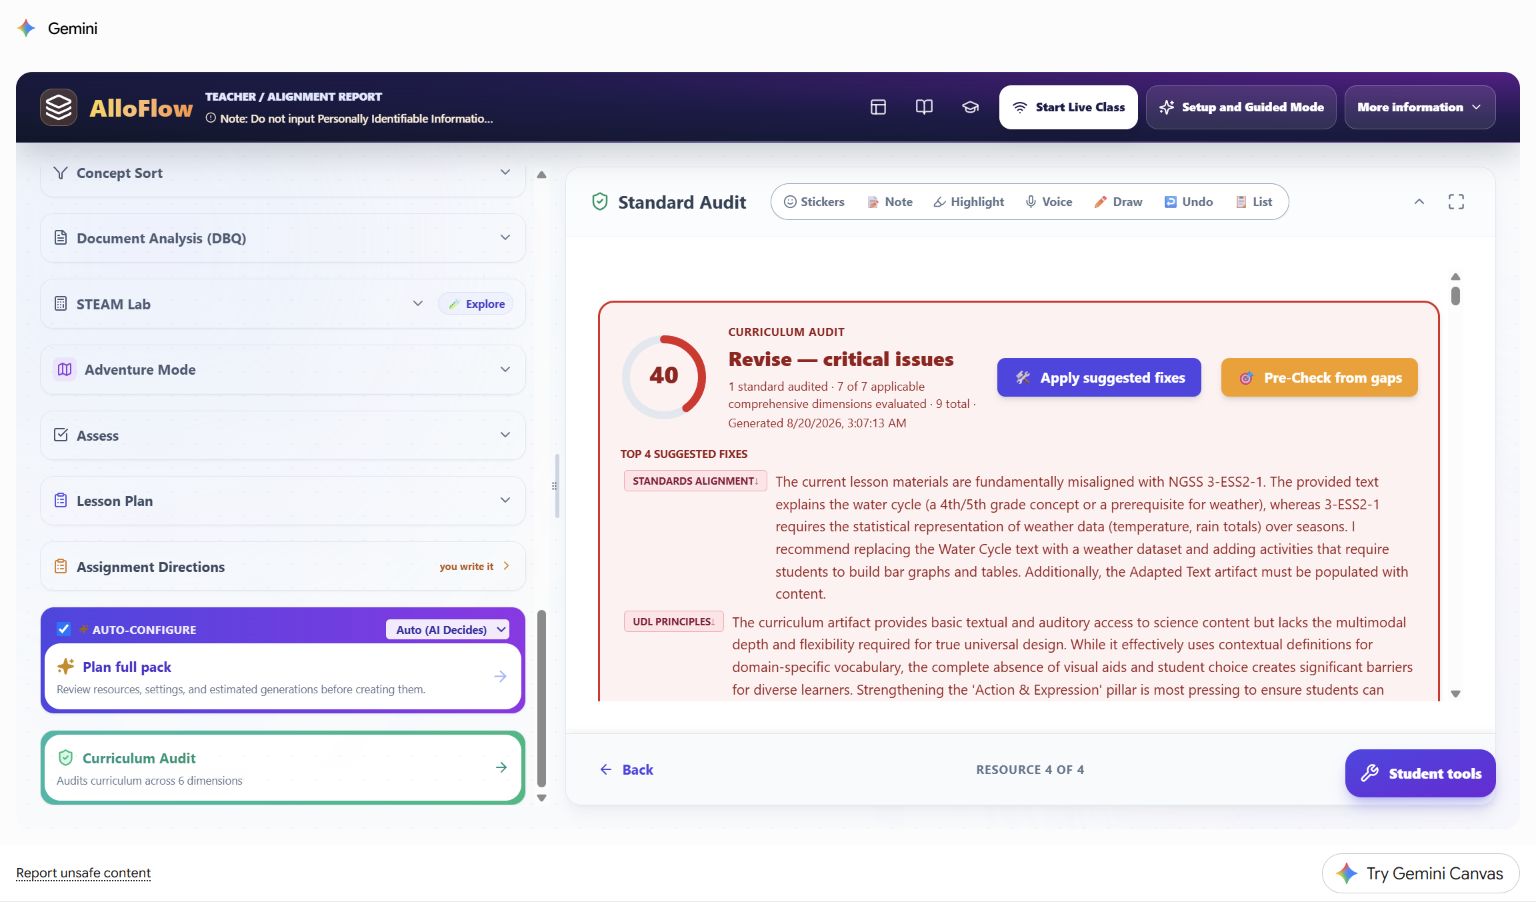Screen dimensions: 1536x902
Task: Click the STEAM Lab Explore button
Action: pyautogui.click(x=476, y=304)
